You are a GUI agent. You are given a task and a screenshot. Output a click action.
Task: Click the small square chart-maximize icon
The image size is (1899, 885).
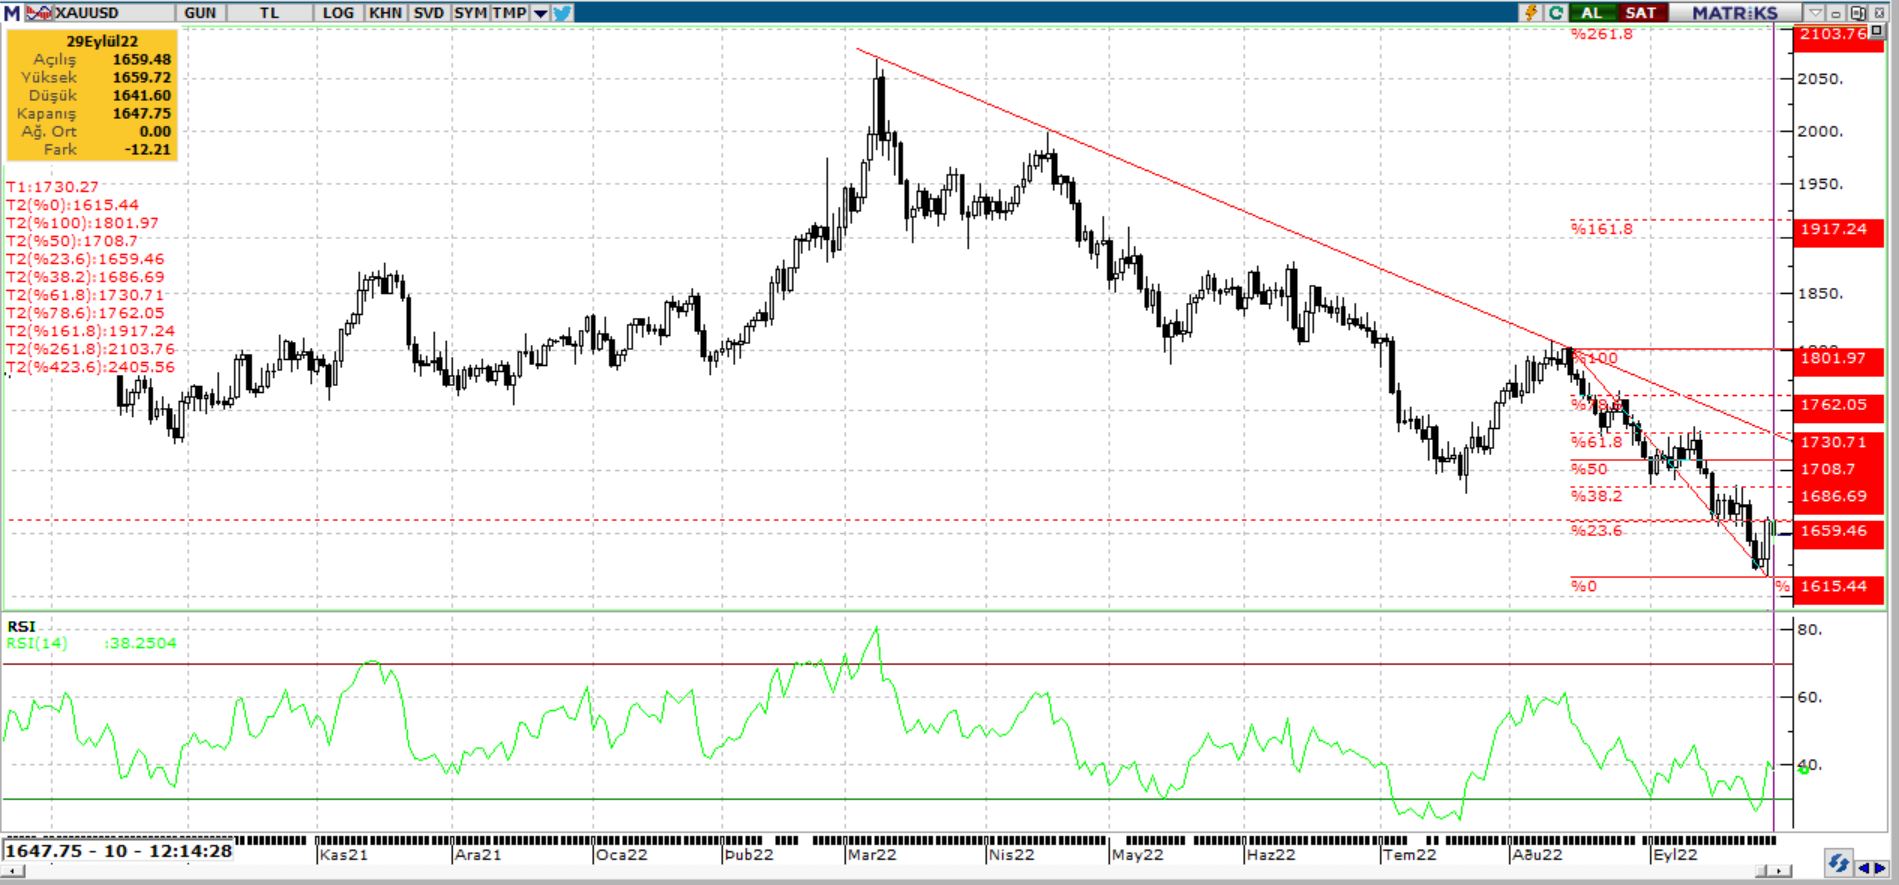click(x=1877, y=30)
